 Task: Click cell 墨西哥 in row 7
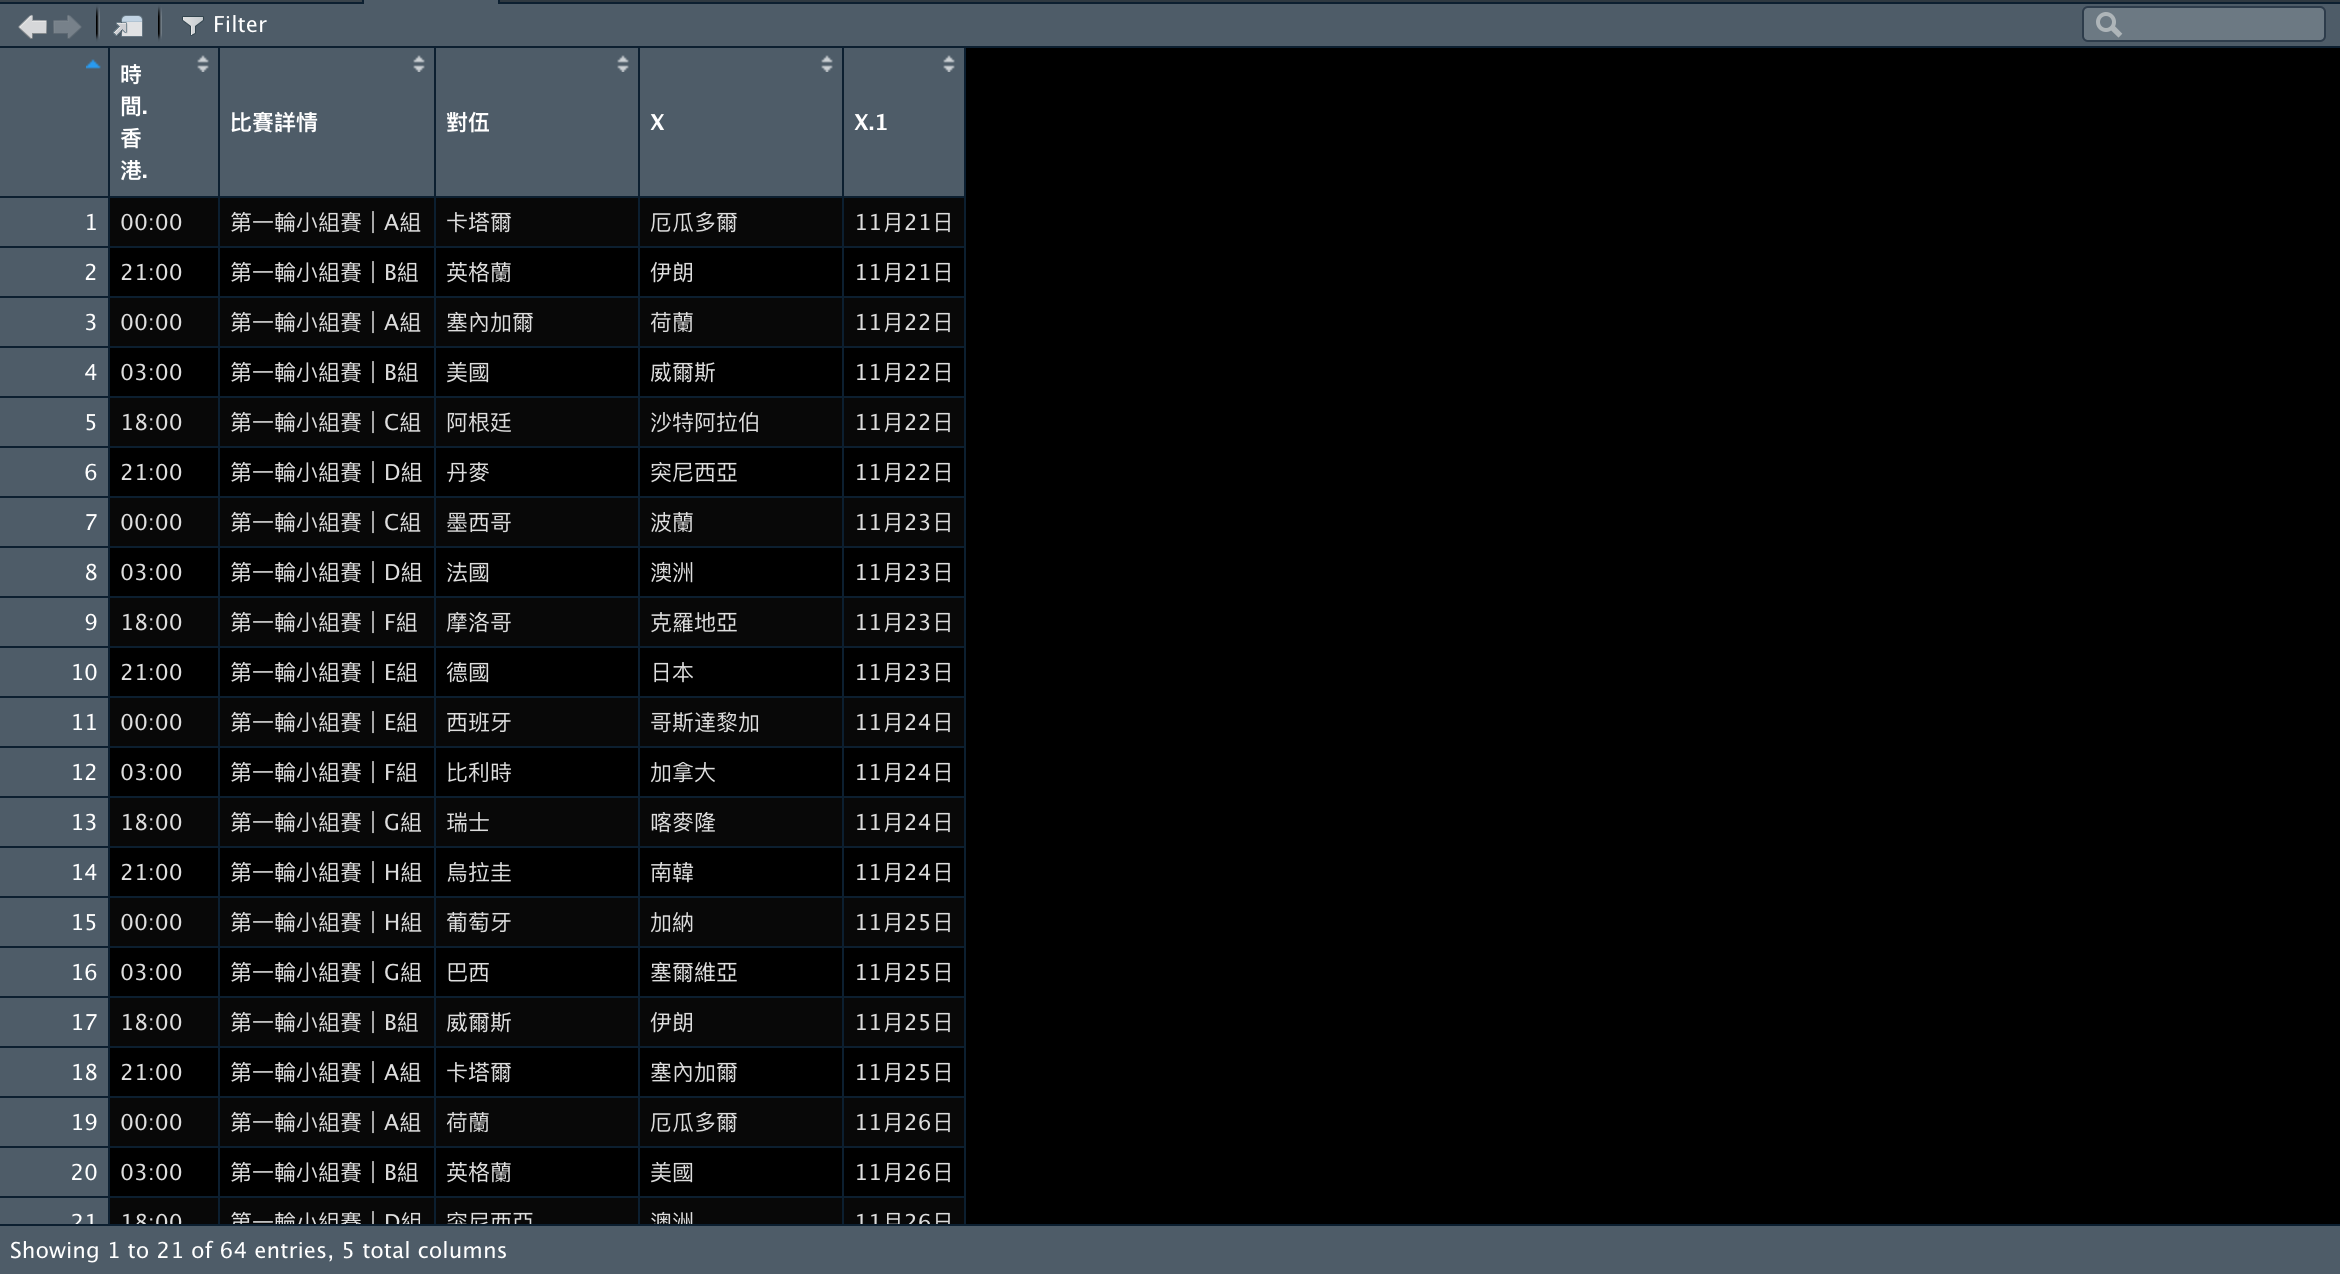537,522
